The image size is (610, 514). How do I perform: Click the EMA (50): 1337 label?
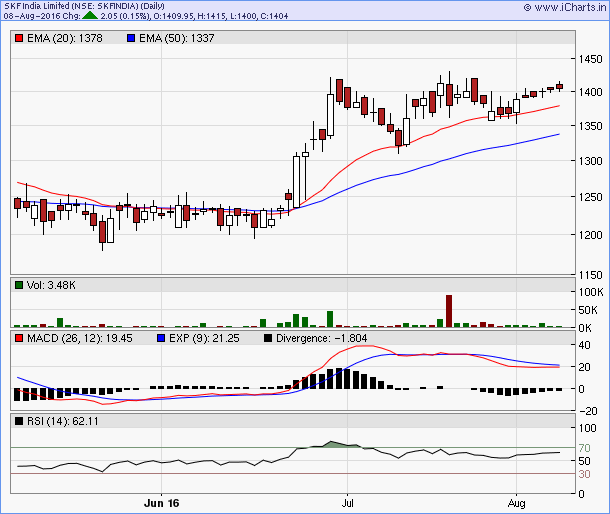tap(177, 38)
